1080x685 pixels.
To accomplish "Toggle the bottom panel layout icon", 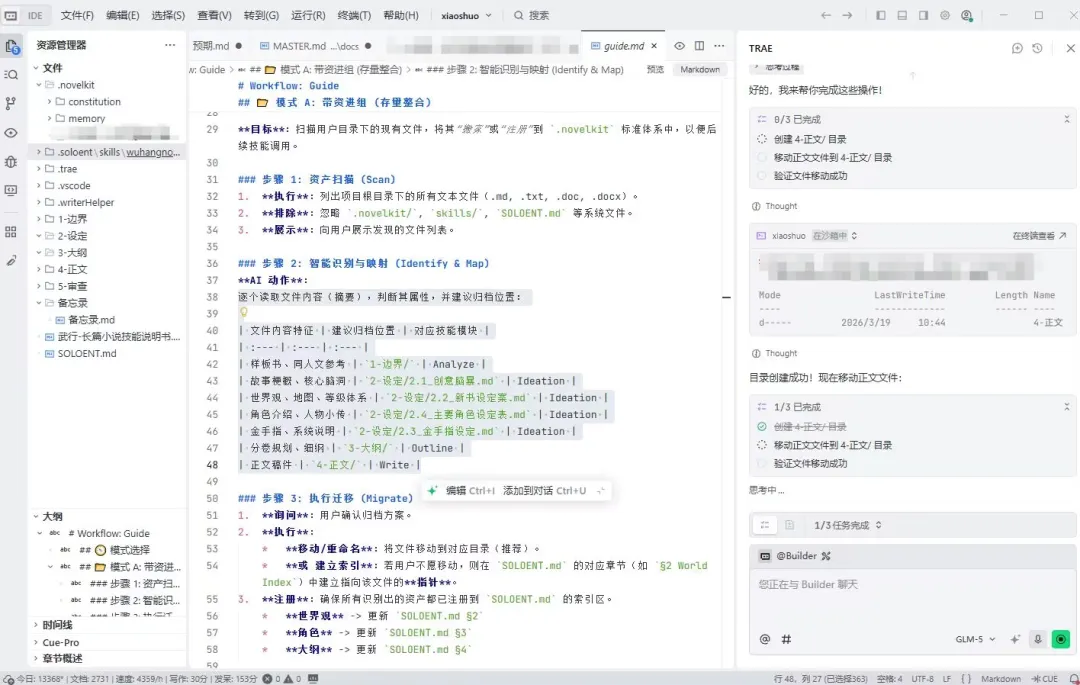I will [x=902, y=15].
